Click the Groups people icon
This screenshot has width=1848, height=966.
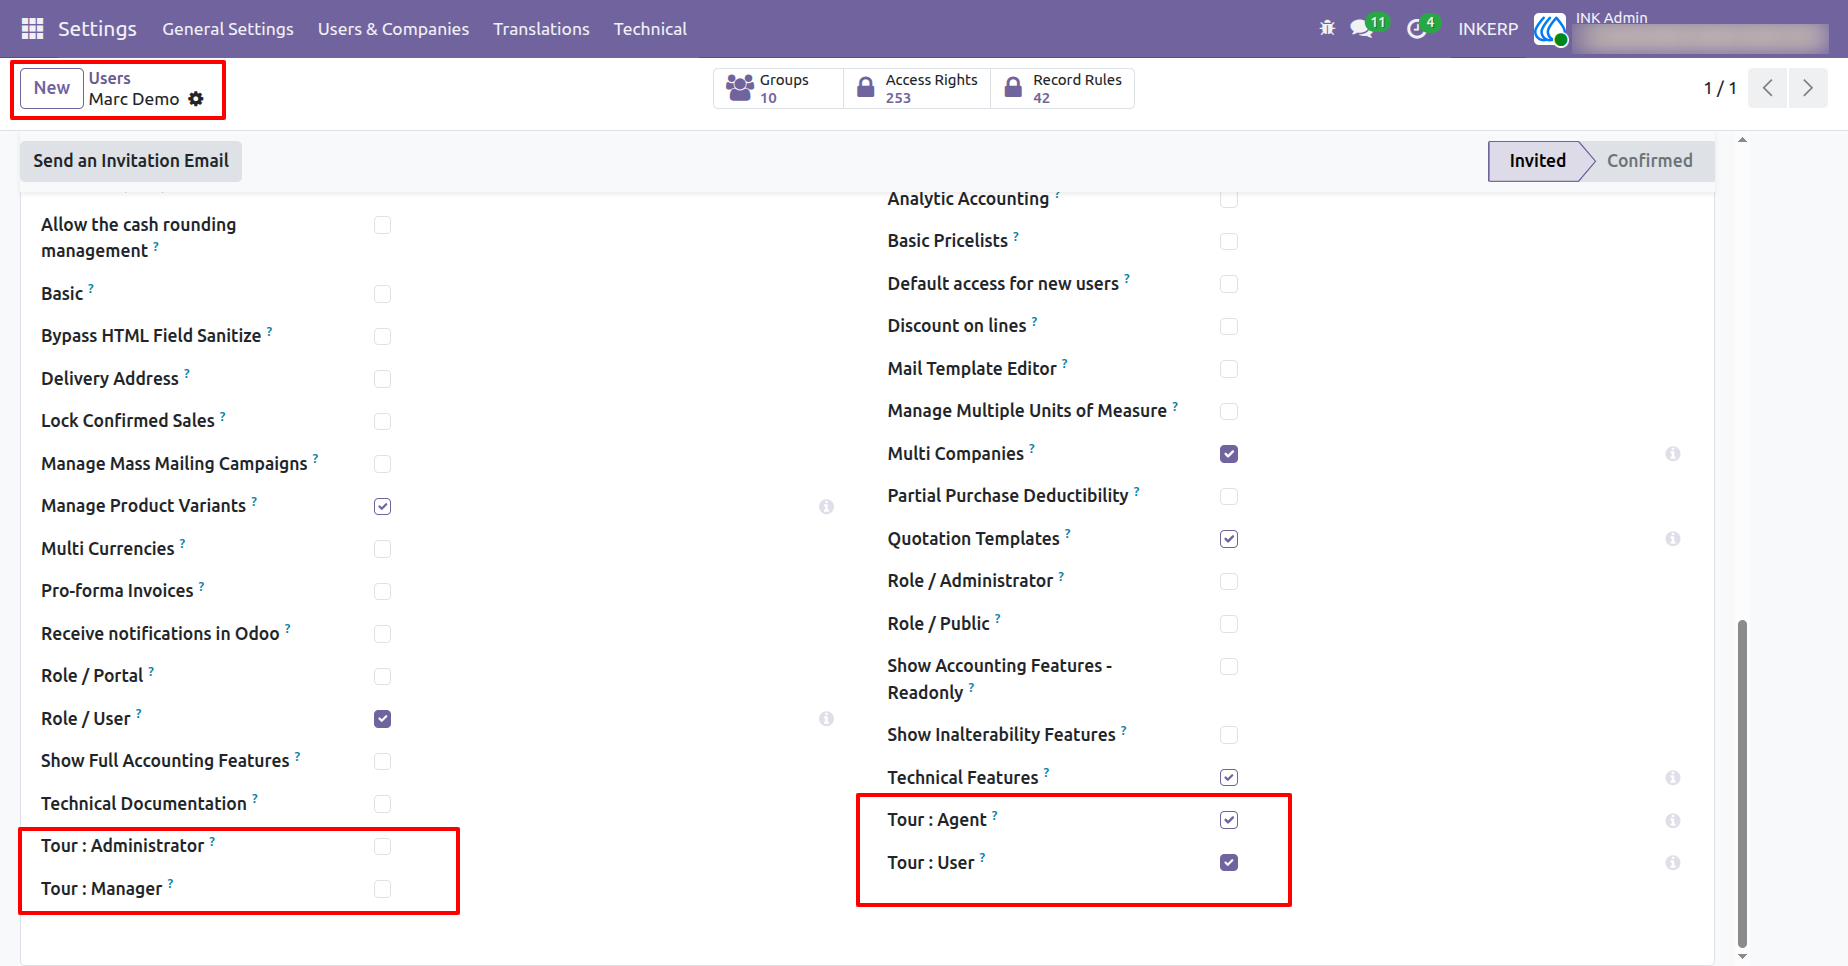click(740, 88)
